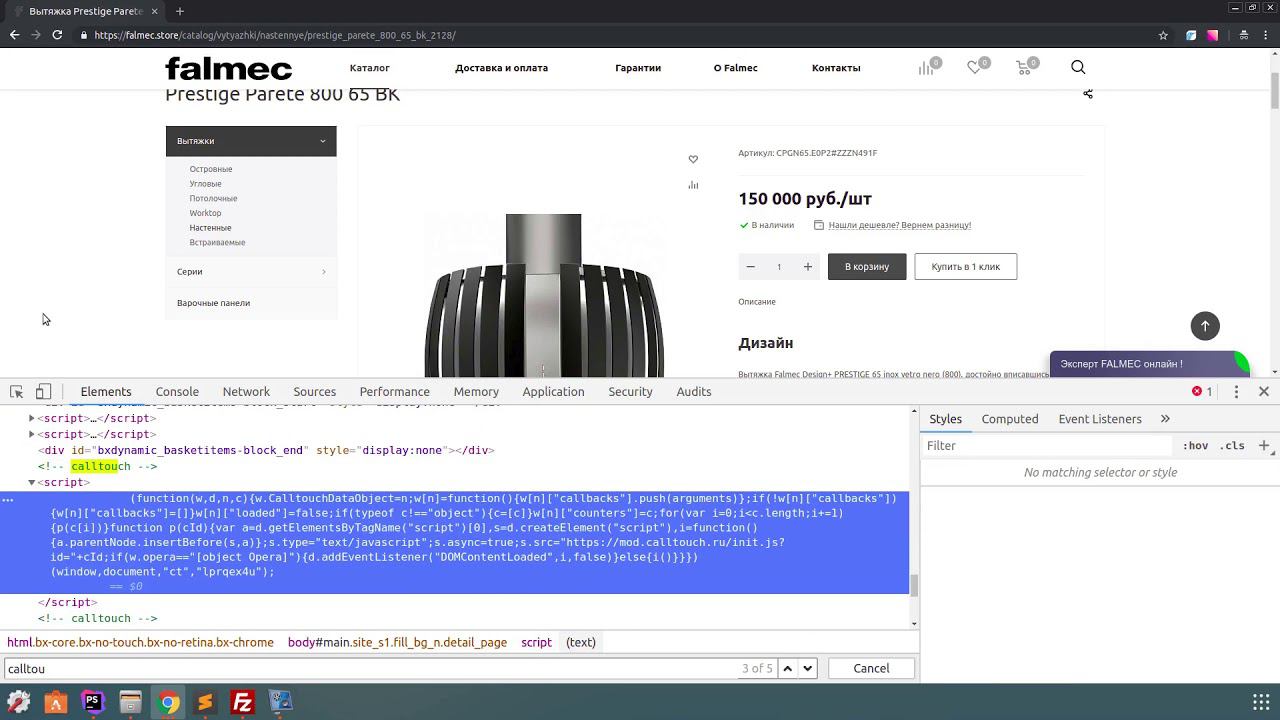
Task: Select the html breadcrumb in DevTools
Action: click(140, 642)
